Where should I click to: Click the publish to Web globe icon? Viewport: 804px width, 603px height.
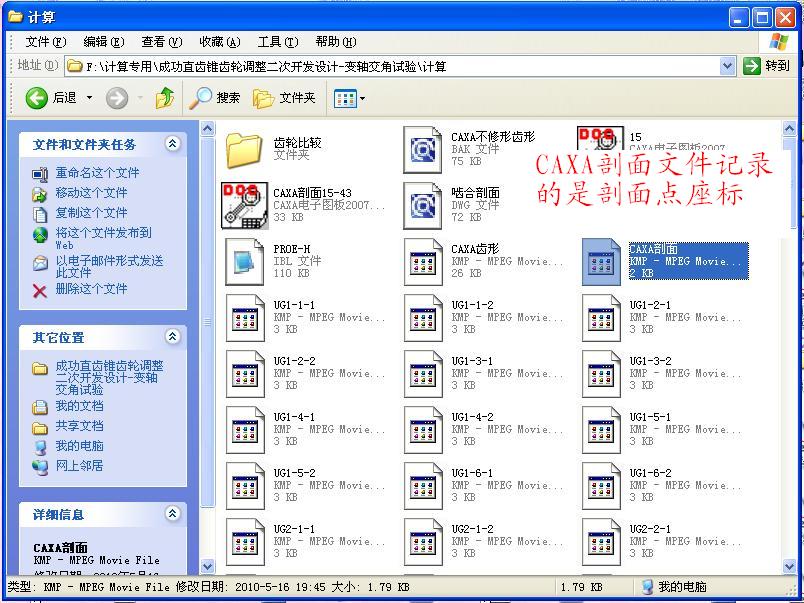click(39, 234)
